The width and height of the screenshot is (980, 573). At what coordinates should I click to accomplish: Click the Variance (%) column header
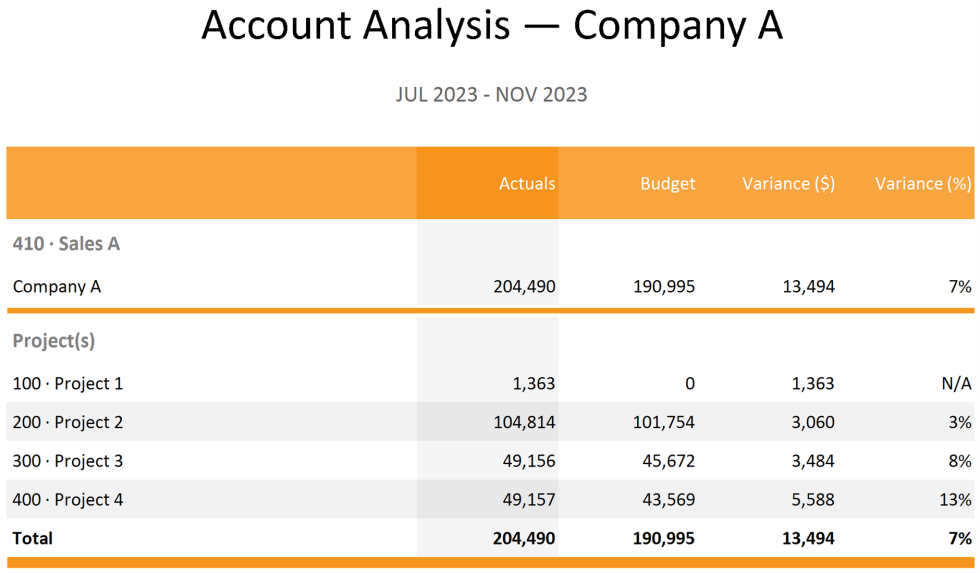click(x=923, y=184)
